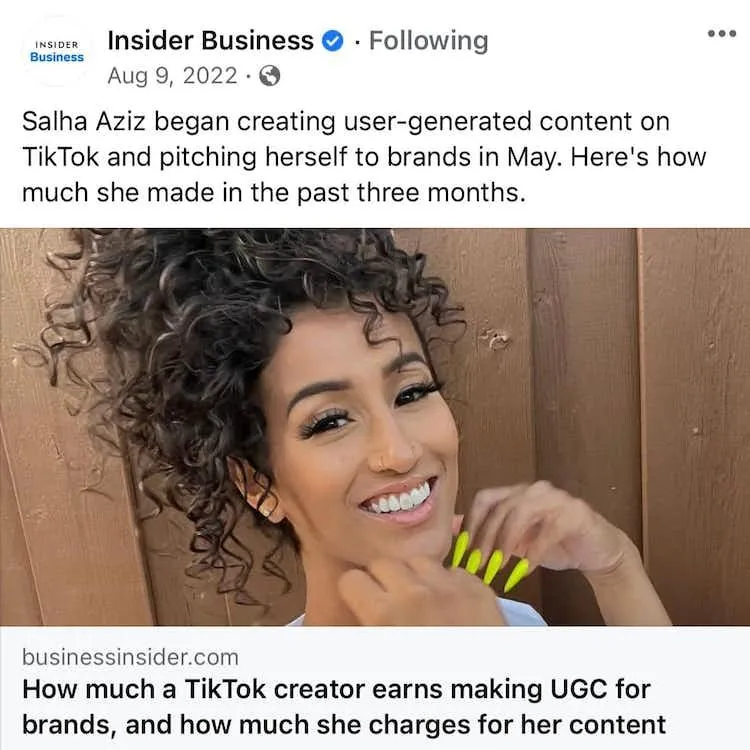Click the "INSIDER" text in avatar logo
Viewport: 750px width, 750px height.
57,44
